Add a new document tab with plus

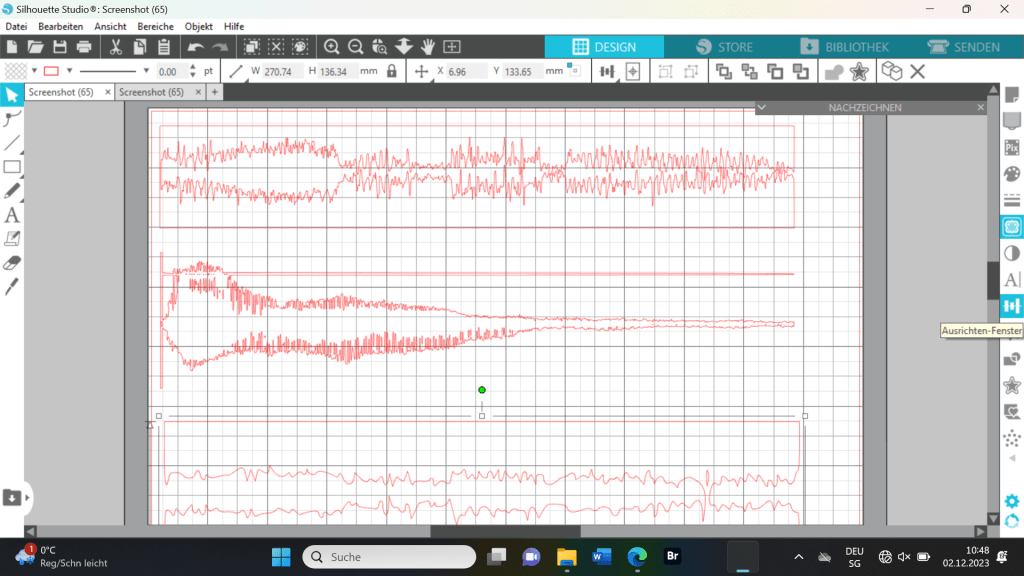[214, 92]
